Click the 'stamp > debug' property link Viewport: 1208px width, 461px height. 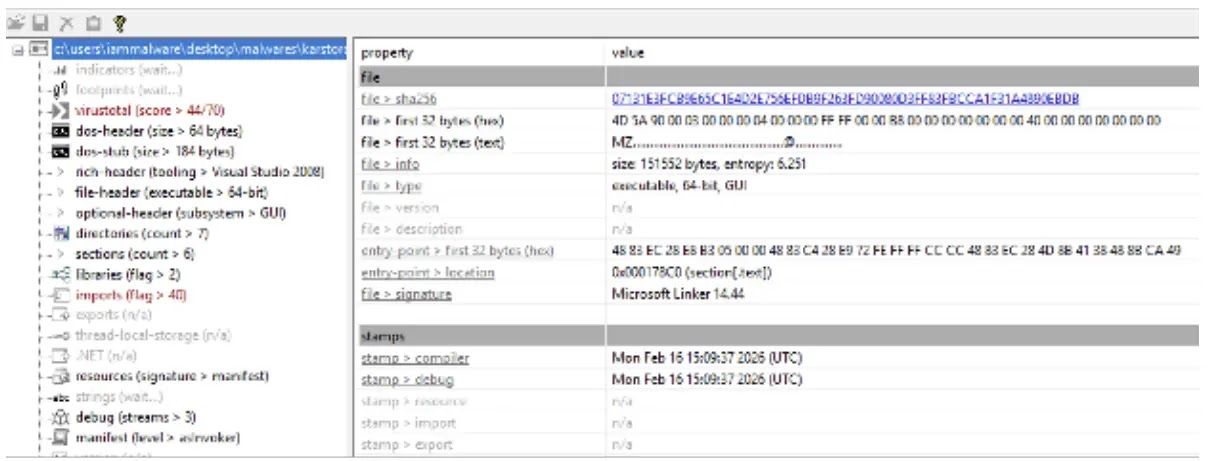pos(406,380)
